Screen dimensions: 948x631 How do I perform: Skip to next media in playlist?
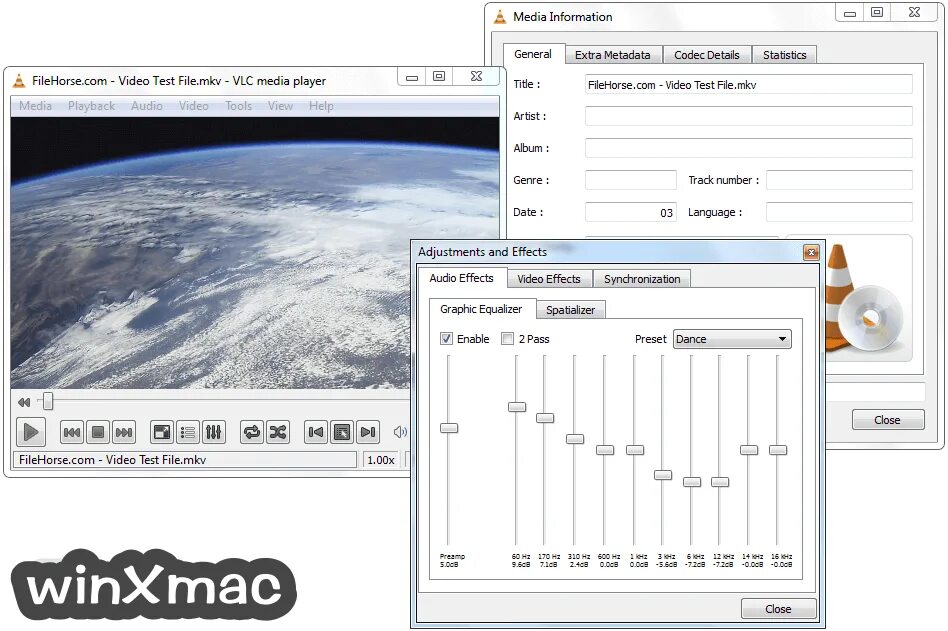point(123,432)
